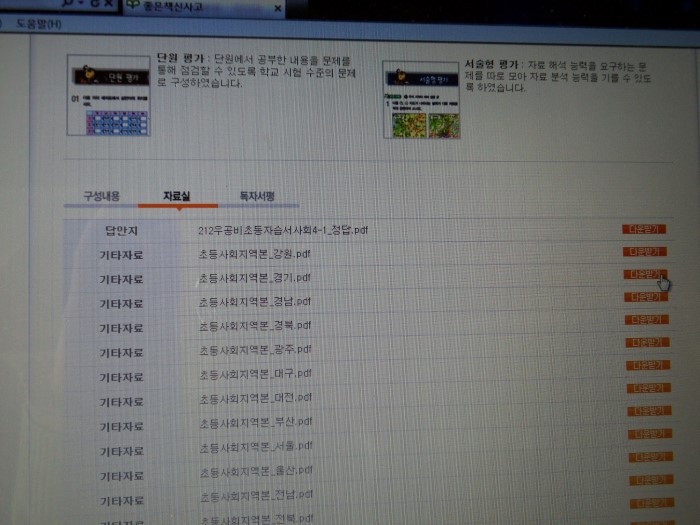Screen dimensions: 700x525
Task: Click the 단원 평가 preview thumbnail
Action: pos(108,95)
